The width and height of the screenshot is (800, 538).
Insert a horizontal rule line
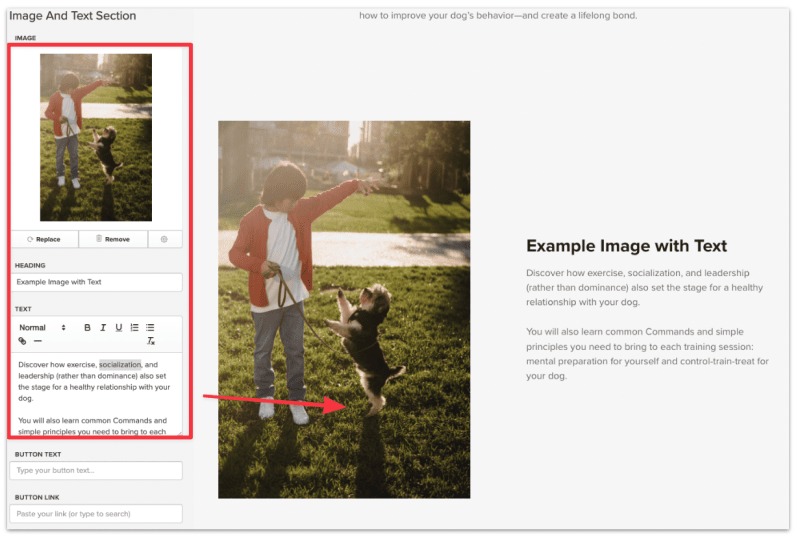coord(38,341)
